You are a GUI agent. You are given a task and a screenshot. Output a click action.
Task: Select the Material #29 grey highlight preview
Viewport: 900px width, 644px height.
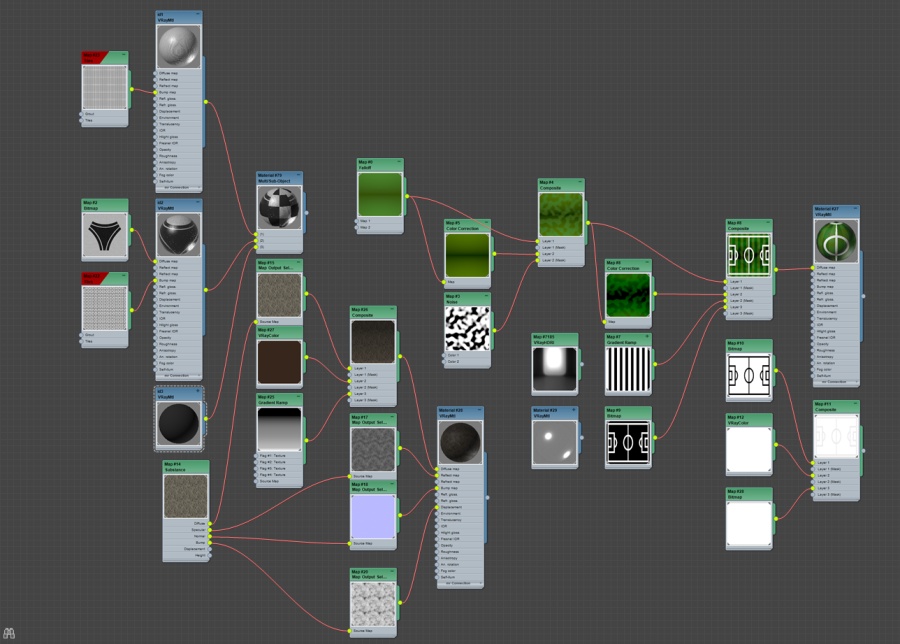554,443
